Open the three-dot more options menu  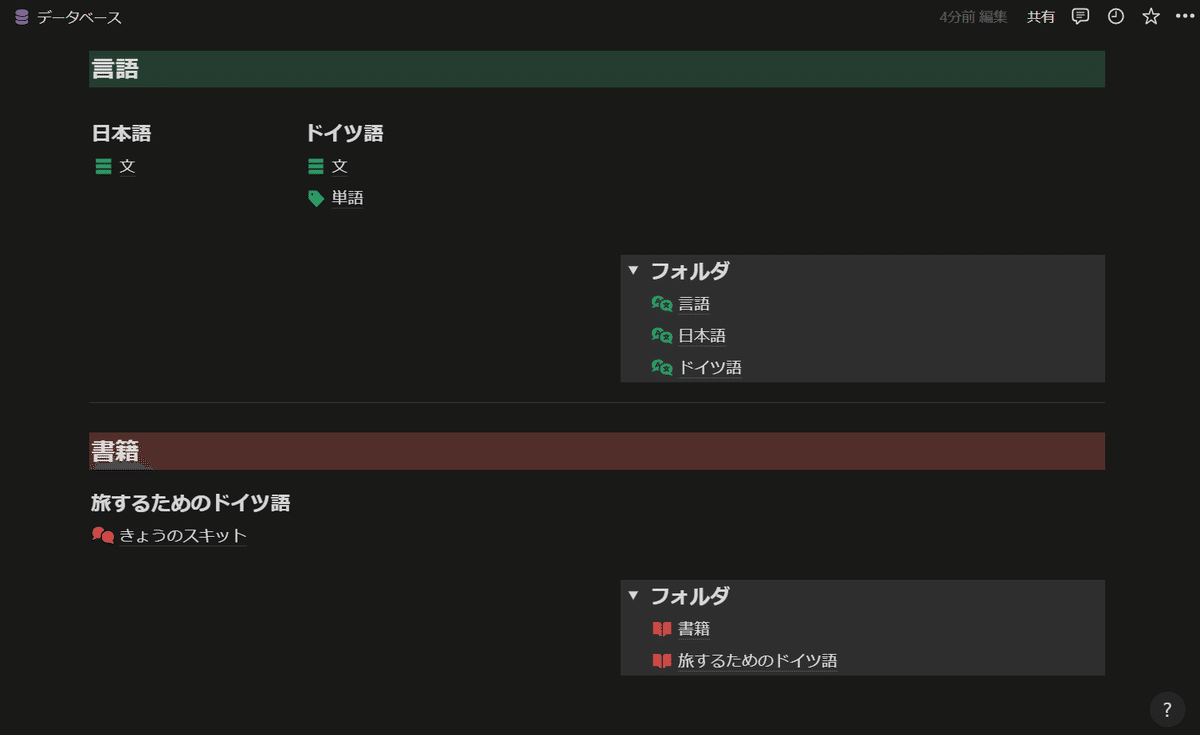[1185, 16]
